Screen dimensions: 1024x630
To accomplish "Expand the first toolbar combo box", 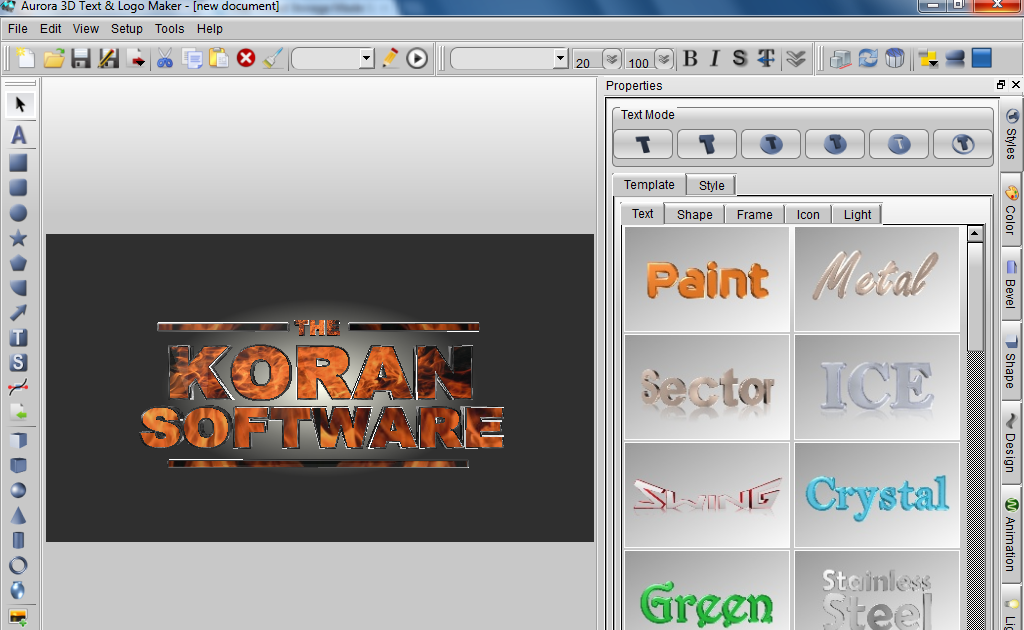I will [366, 59].
